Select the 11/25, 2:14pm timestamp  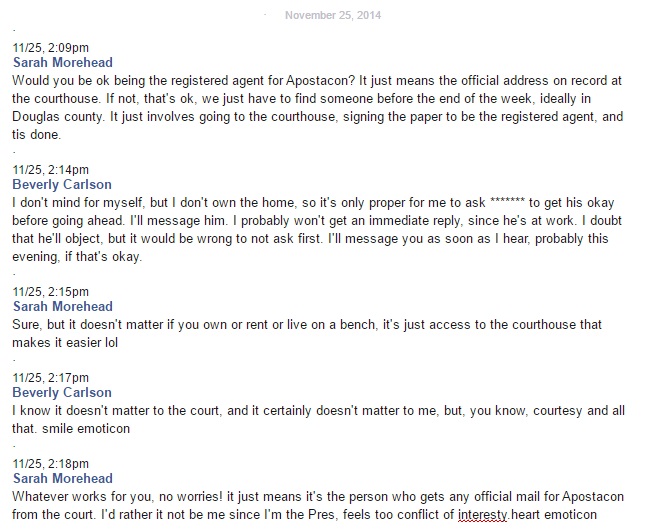click(51, 170)
